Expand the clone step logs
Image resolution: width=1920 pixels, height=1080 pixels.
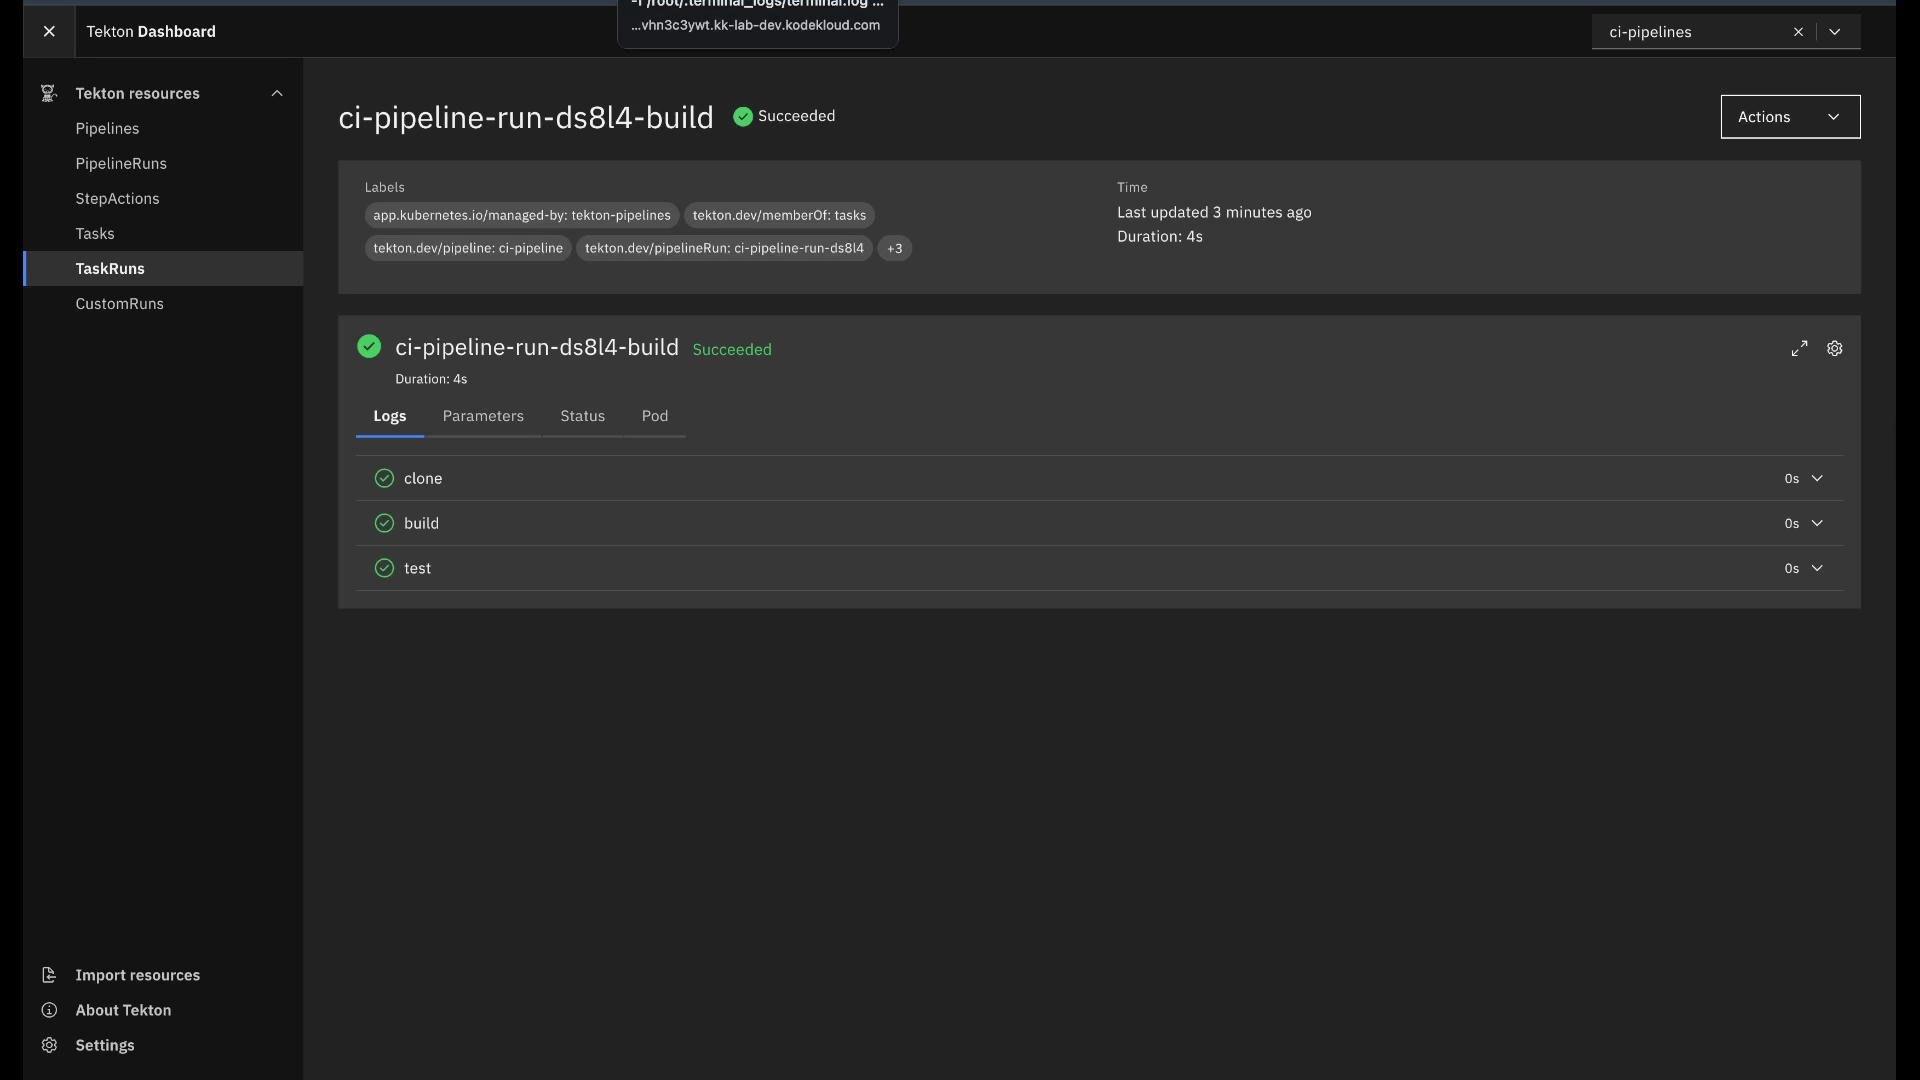1817,478
